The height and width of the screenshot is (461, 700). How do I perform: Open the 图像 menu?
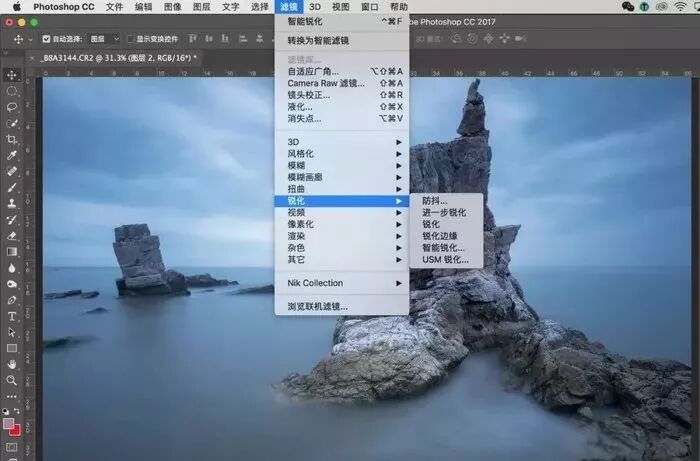click(172, 7)
